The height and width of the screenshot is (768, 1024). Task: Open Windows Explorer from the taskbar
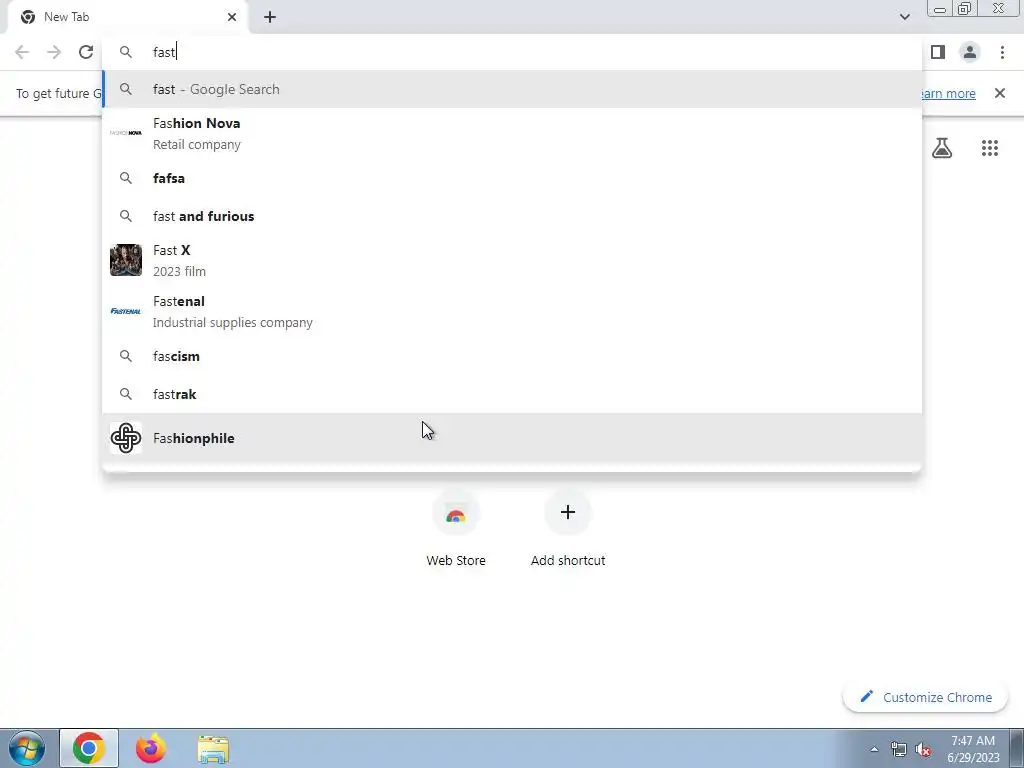pos(213,748)
